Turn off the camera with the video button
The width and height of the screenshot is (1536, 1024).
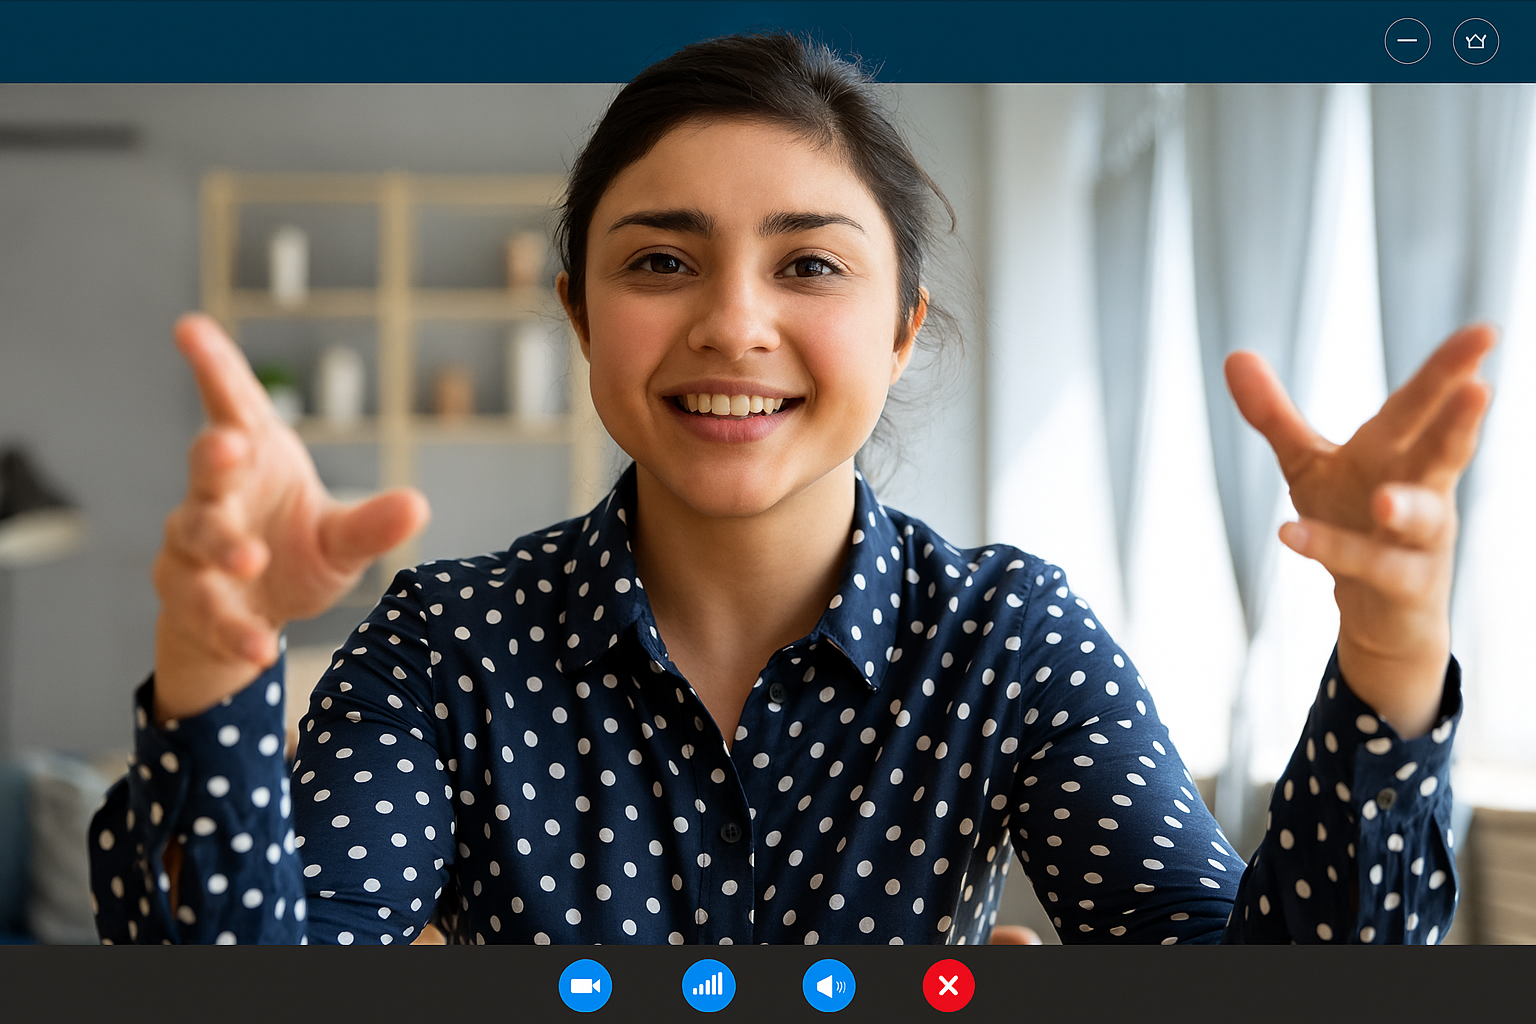click(x=585, y=986)
